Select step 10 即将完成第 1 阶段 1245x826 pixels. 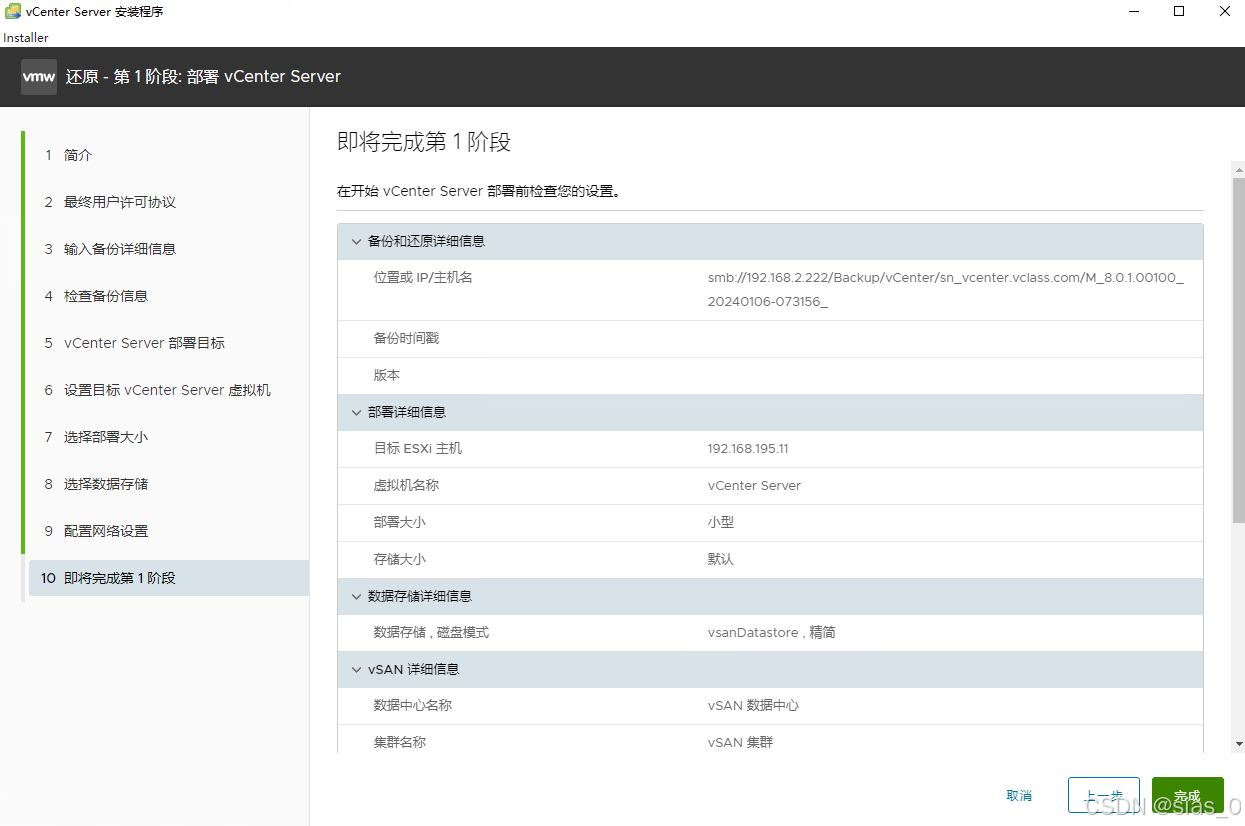tap(168, 578)
